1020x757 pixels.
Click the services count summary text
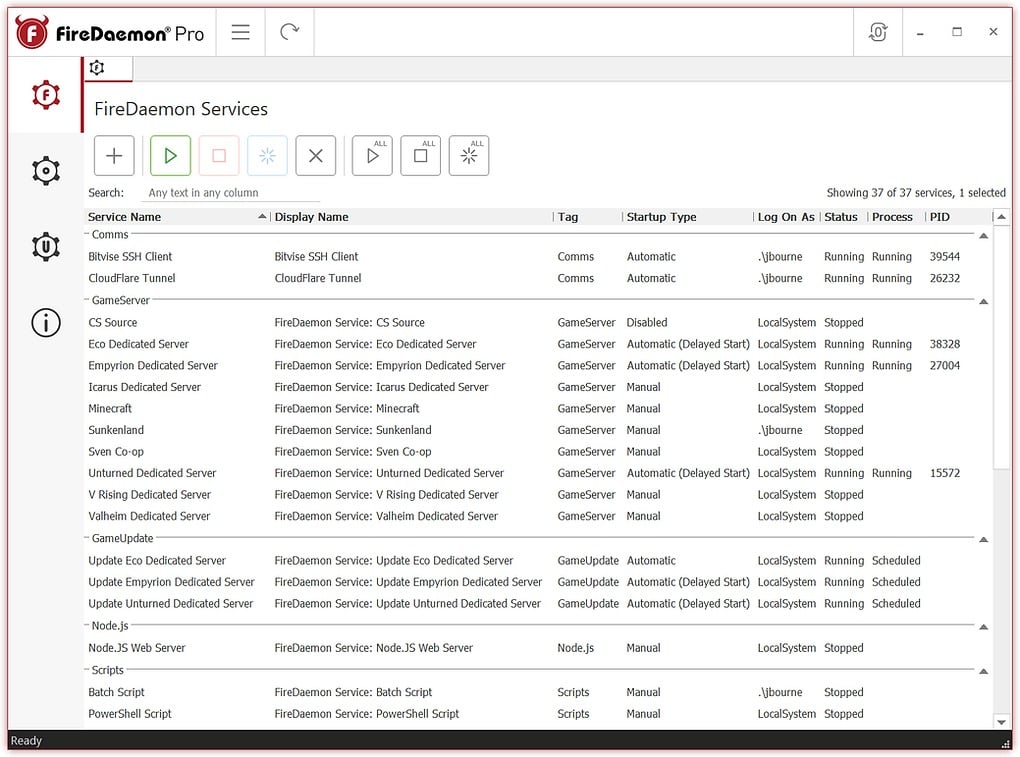coord(916,193)
